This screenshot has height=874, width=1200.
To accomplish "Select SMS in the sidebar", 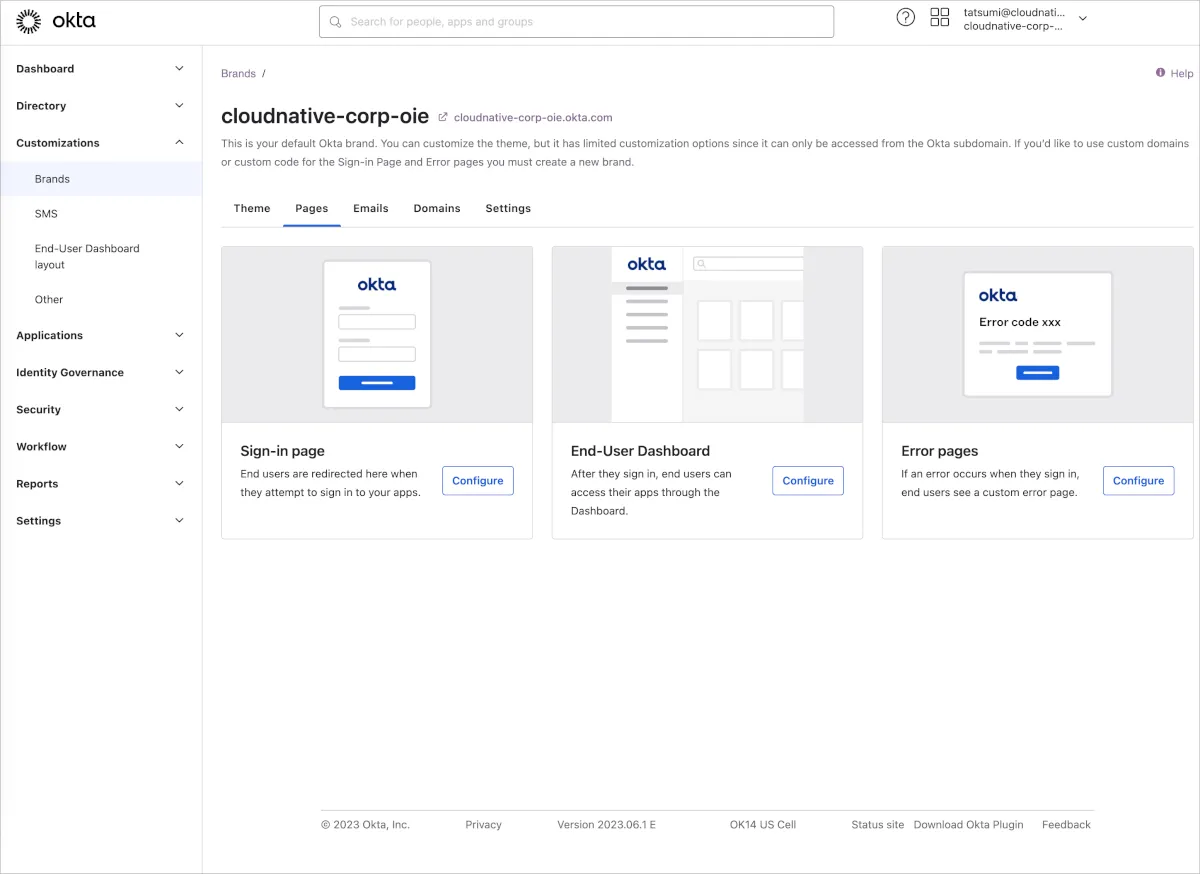I will pos(46,214).
